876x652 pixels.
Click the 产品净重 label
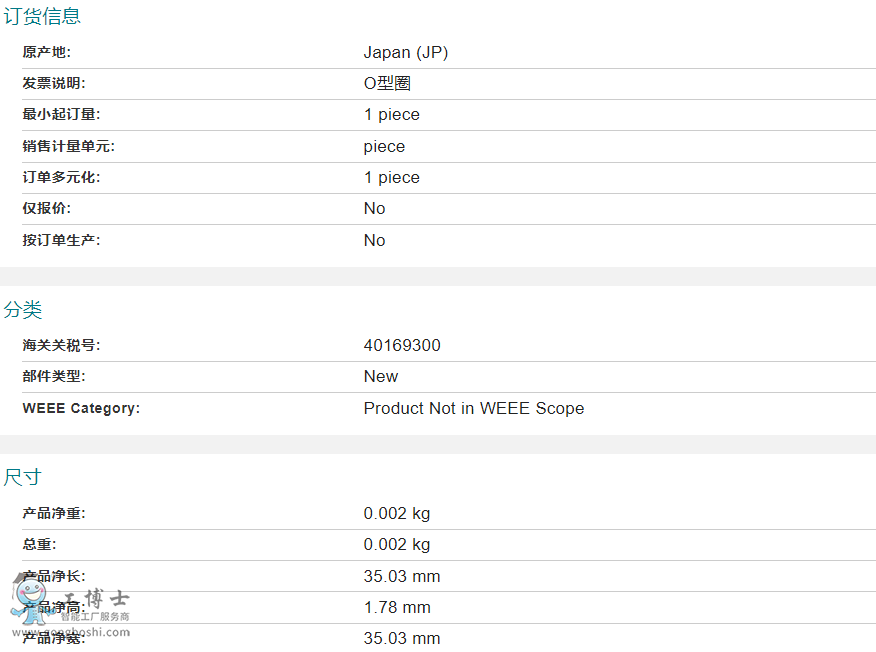(54, 513)
